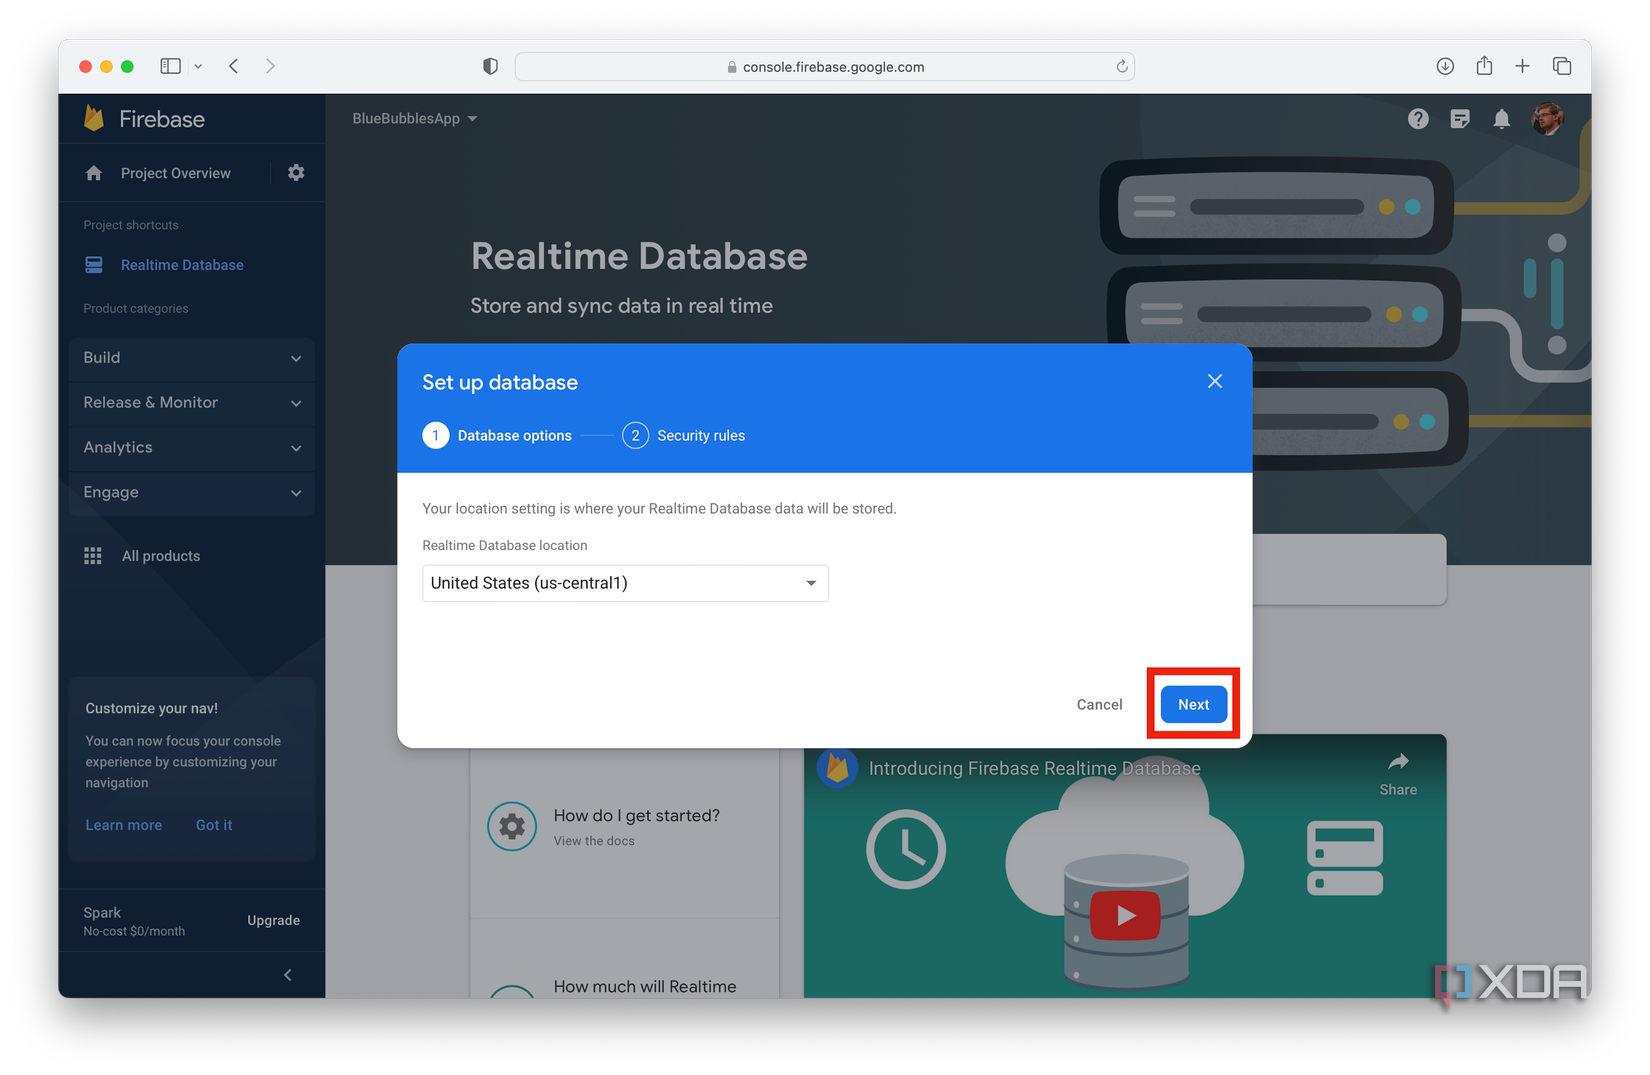Open All products grid icon
Screen dimensions: 1650x1075
93,556
